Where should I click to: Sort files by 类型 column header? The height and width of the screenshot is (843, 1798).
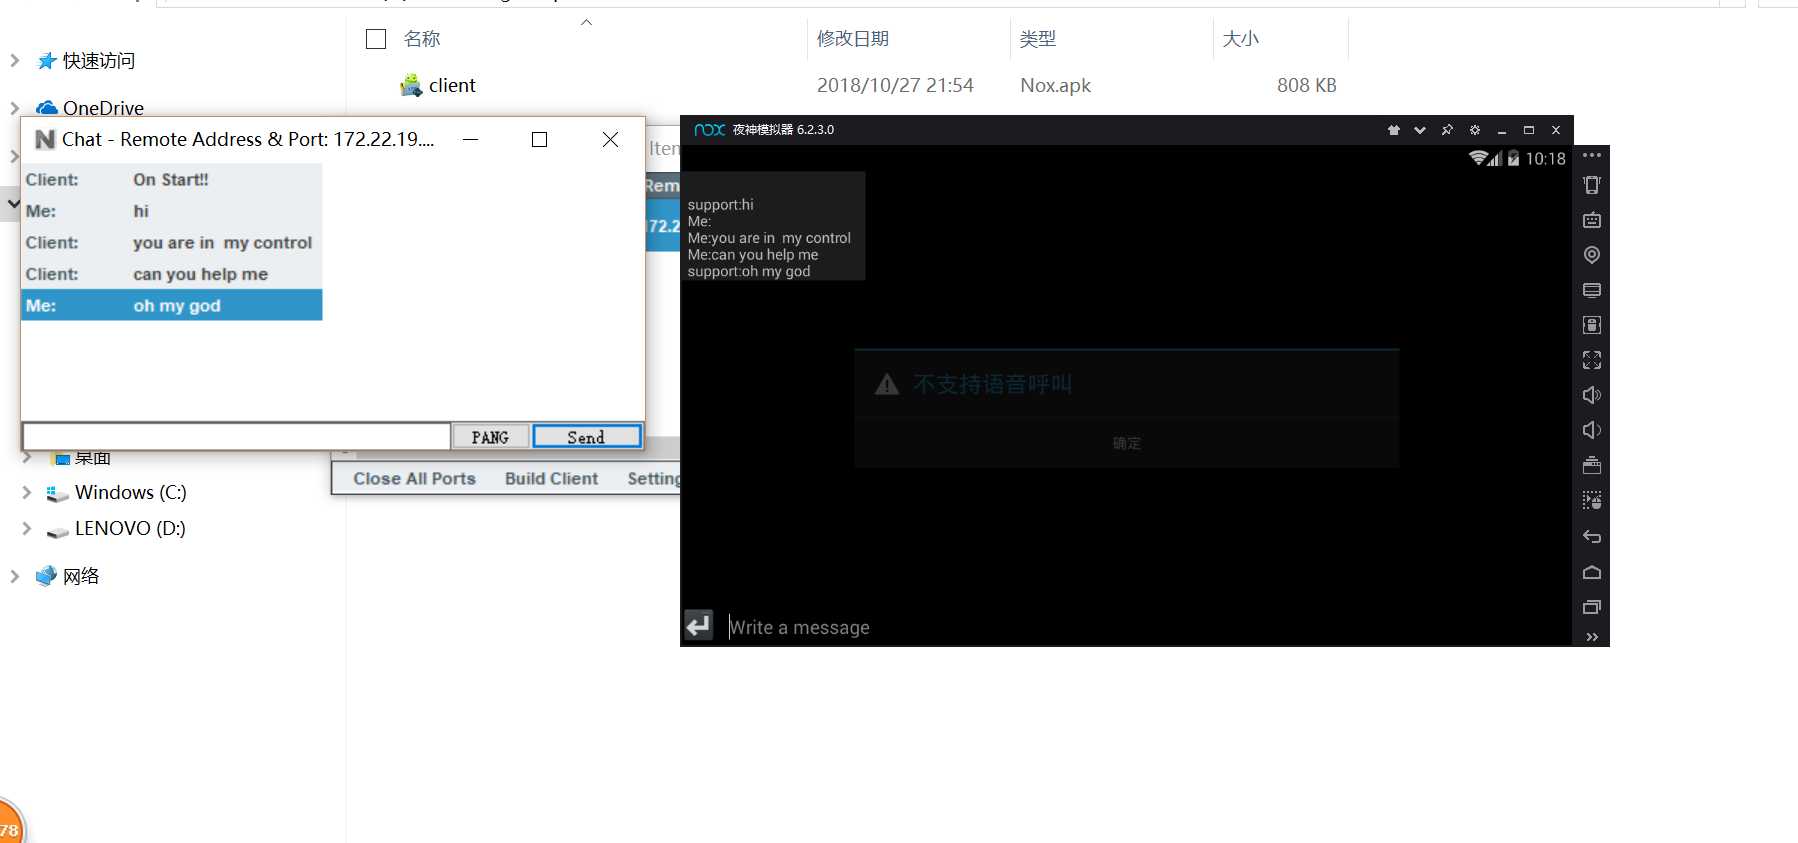click(x=1037, y=39)
